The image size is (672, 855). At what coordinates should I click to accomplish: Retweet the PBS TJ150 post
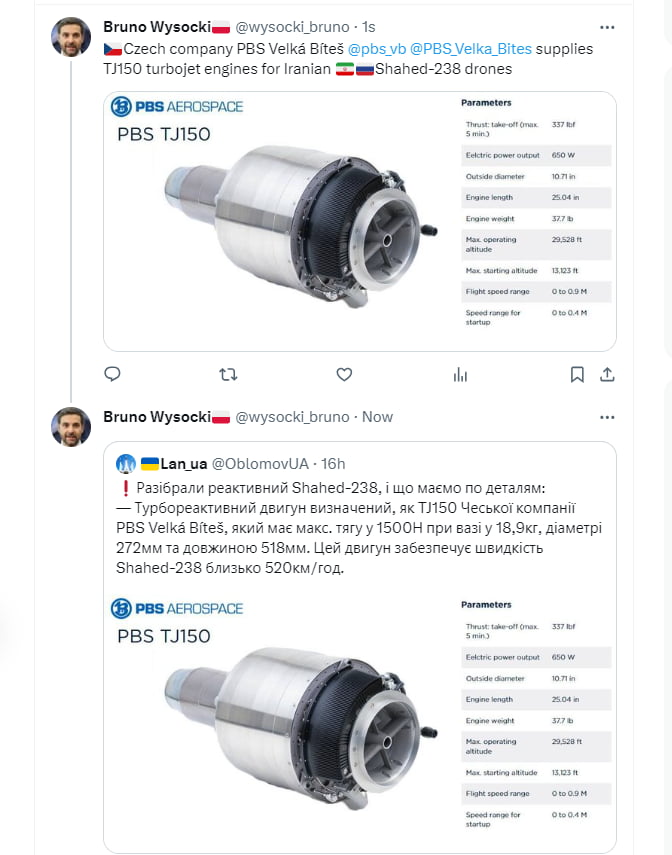tap(228, 373)
